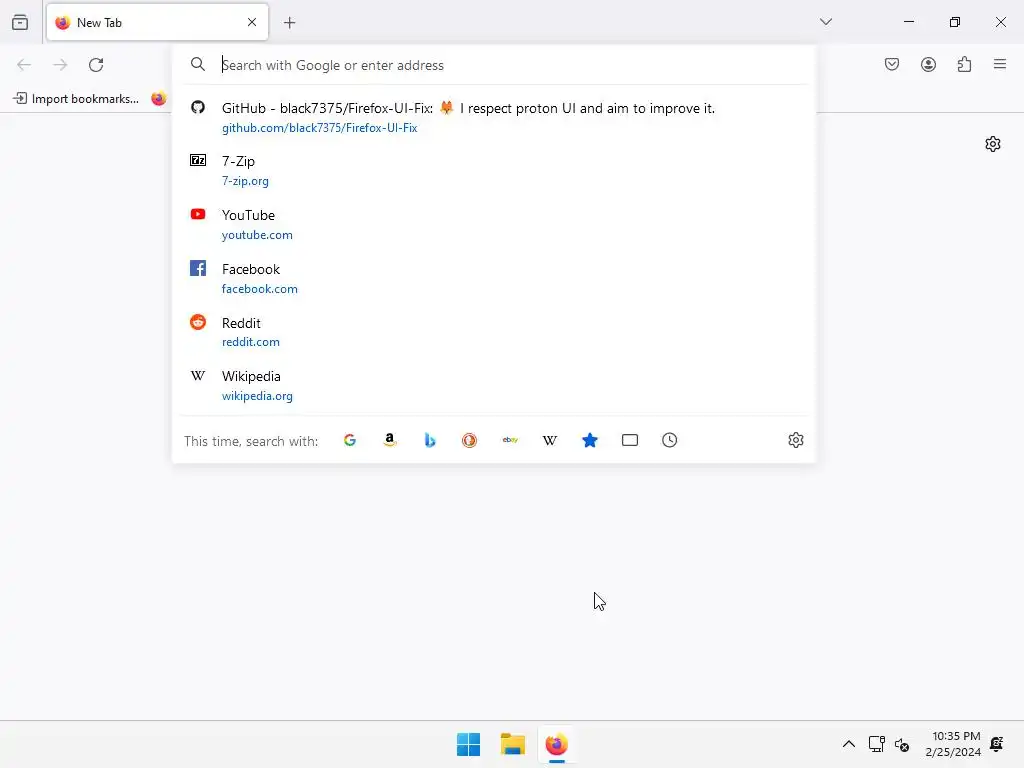Open Save to Pocket
Viewport: 1024px width, 768px height.
892,64
